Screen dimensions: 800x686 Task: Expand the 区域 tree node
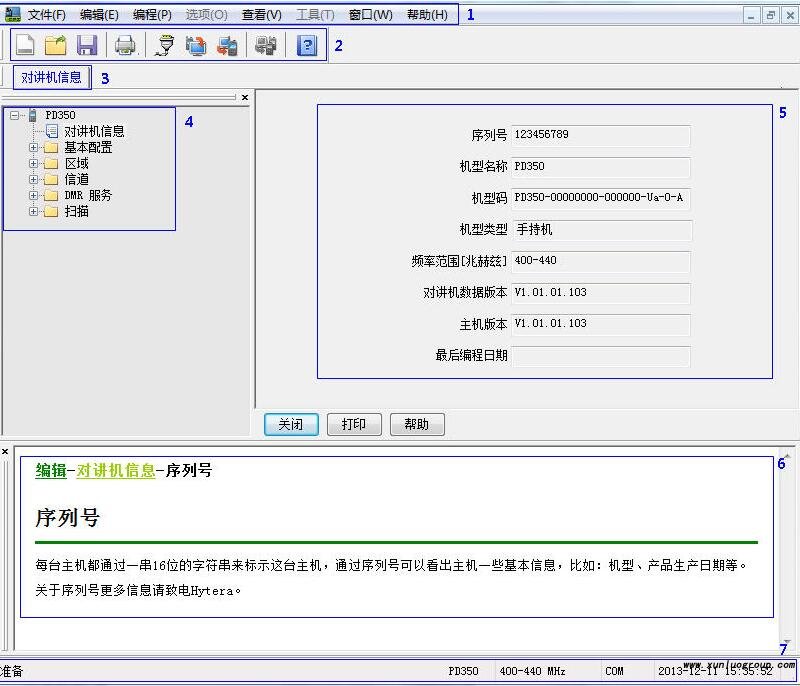coord(33,164)
